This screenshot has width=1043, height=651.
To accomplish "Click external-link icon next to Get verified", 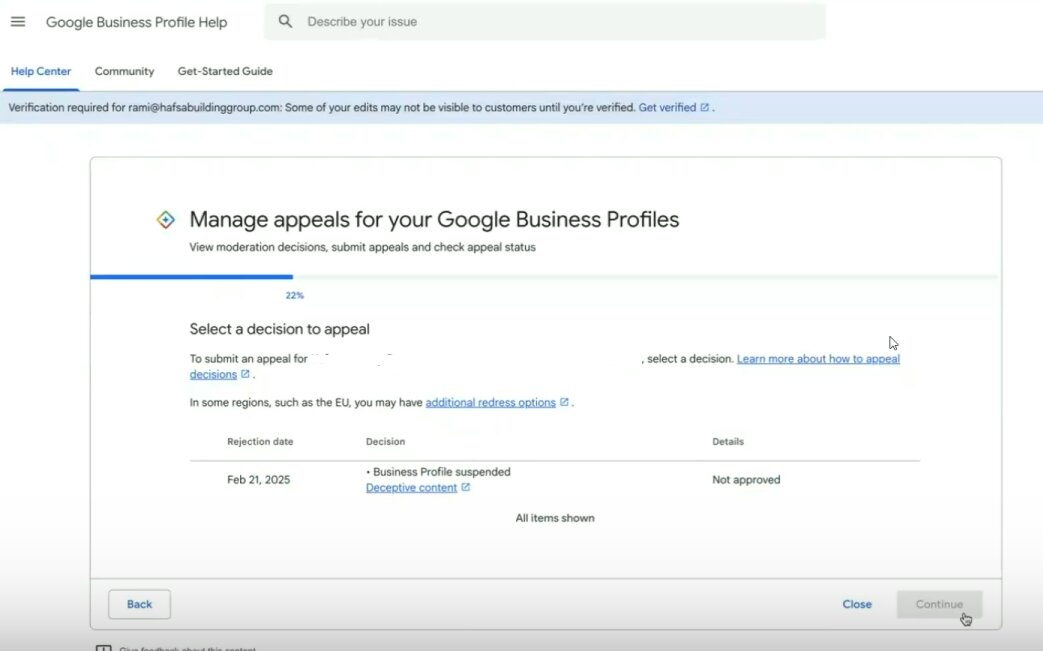I will pos(704,107).
